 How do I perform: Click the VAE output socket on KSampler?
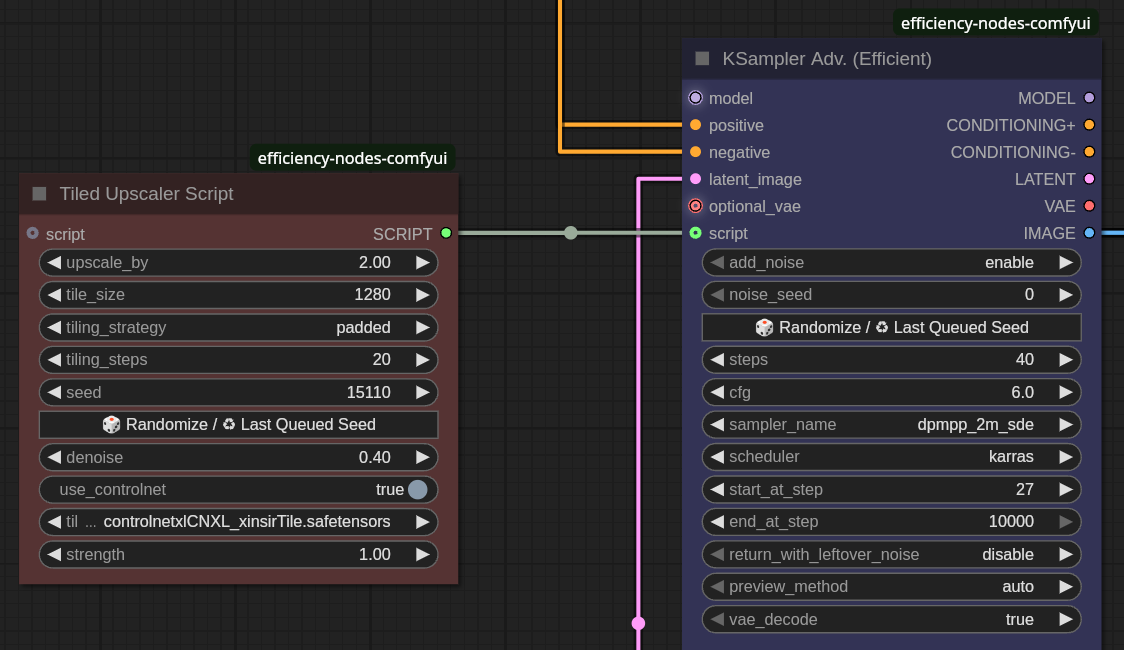(x=1090, y=206)
